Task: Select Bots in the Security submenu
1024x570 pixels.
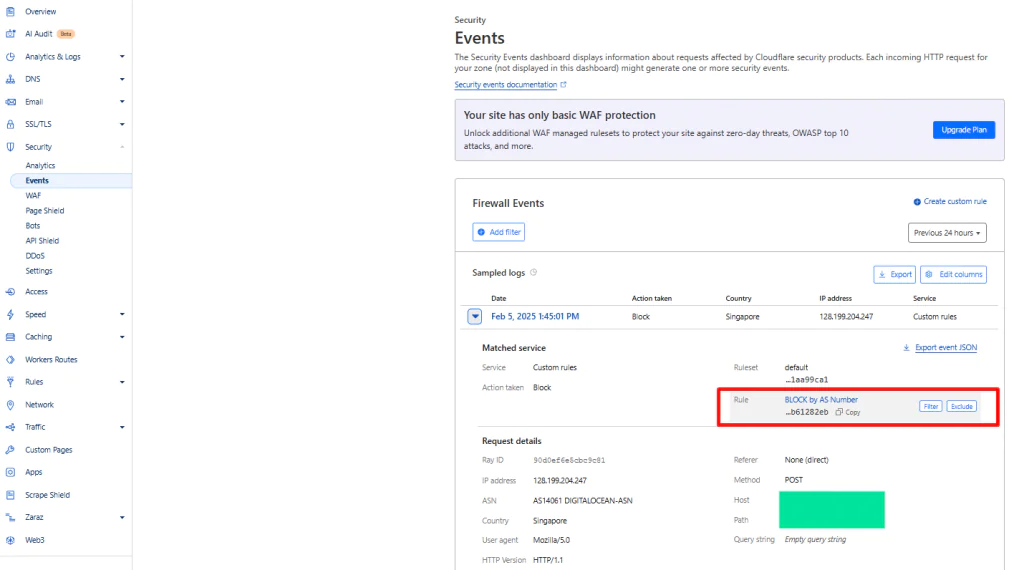Action: (x=33, y=225)
